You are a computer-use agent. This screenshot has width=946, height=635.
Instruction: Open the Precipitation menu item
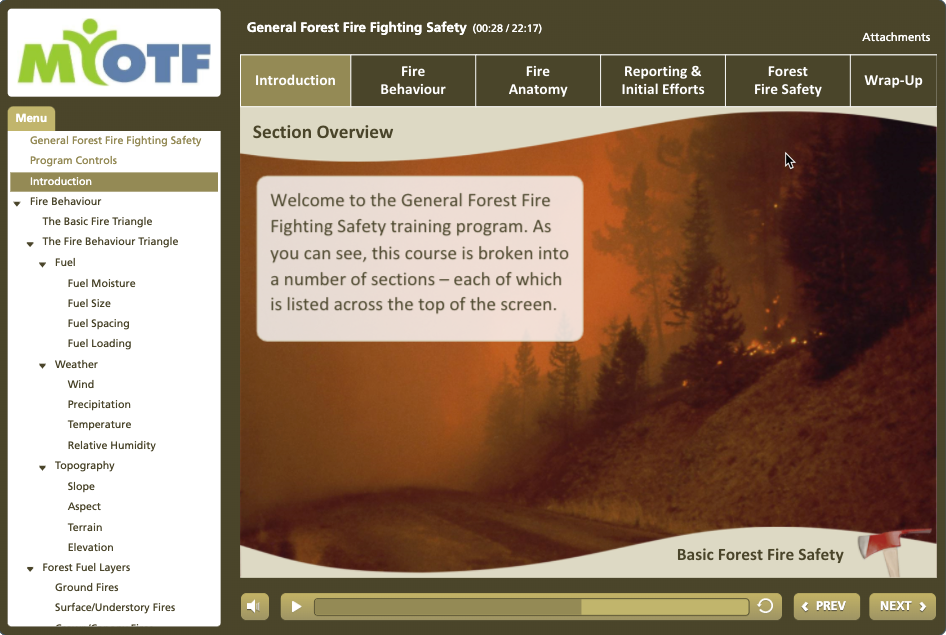pos(99,405)
